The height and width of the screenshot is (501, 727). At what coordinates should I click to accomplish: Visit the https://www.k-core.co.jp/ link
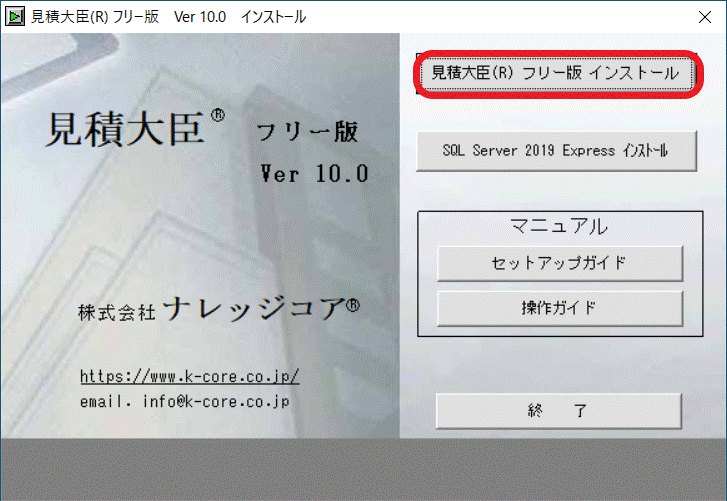[x=189, y=377]
